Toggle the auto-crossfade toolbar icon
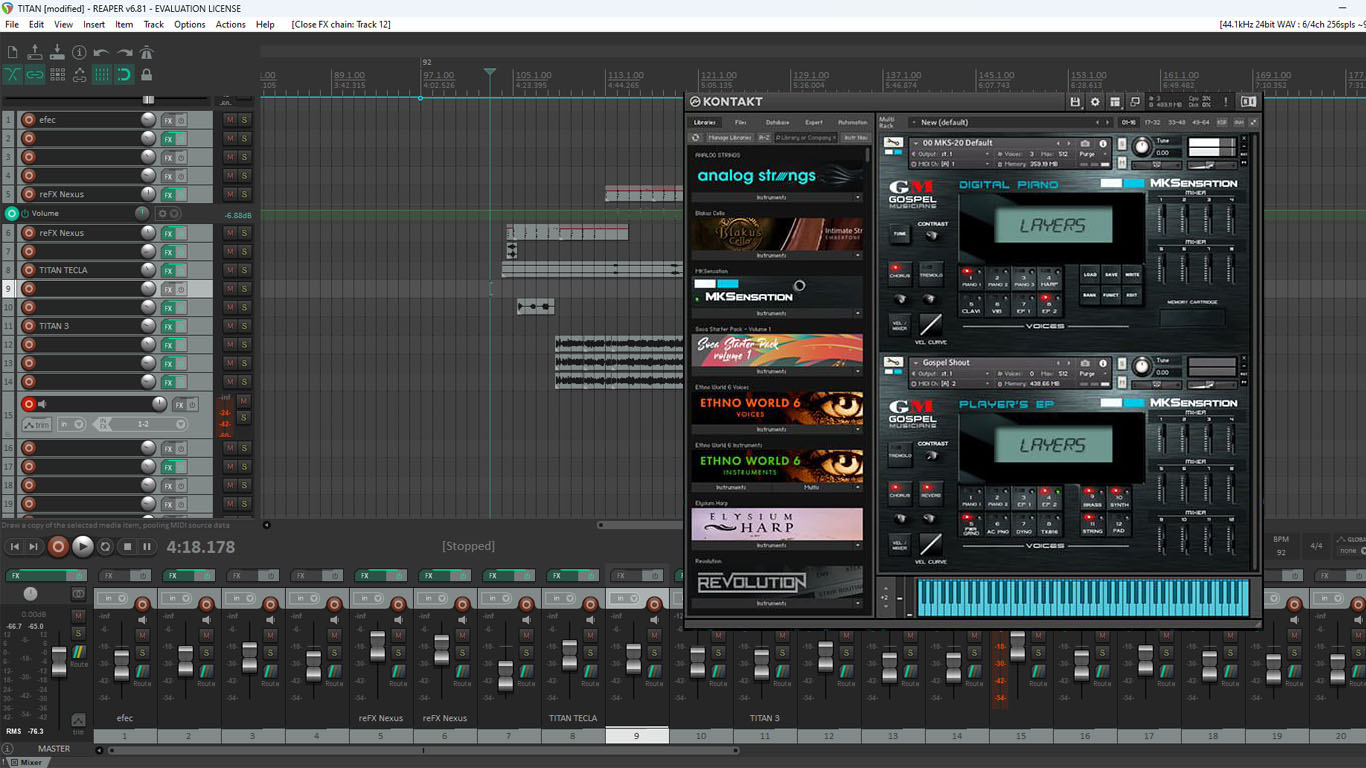The image size is (1366, 768). pyautogui.click(x=12, y=74)
